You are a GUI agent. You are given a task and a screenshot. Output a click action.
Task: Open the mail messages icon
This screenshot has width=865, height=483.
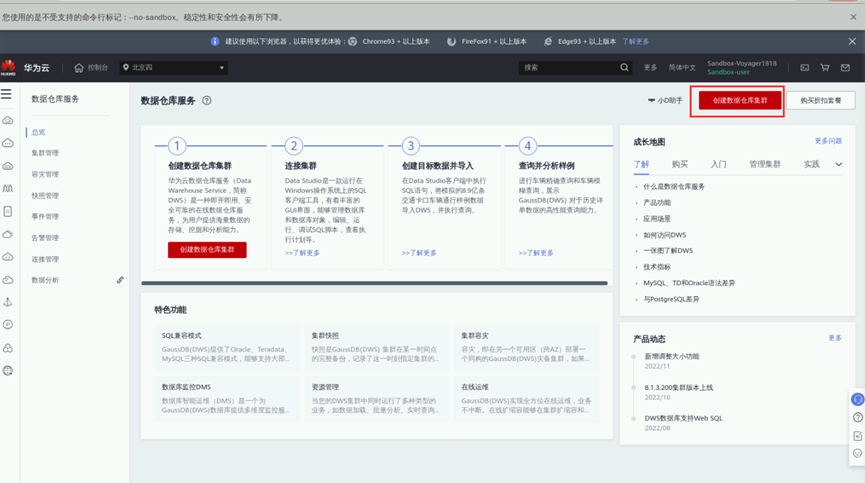tap(845, 67)
